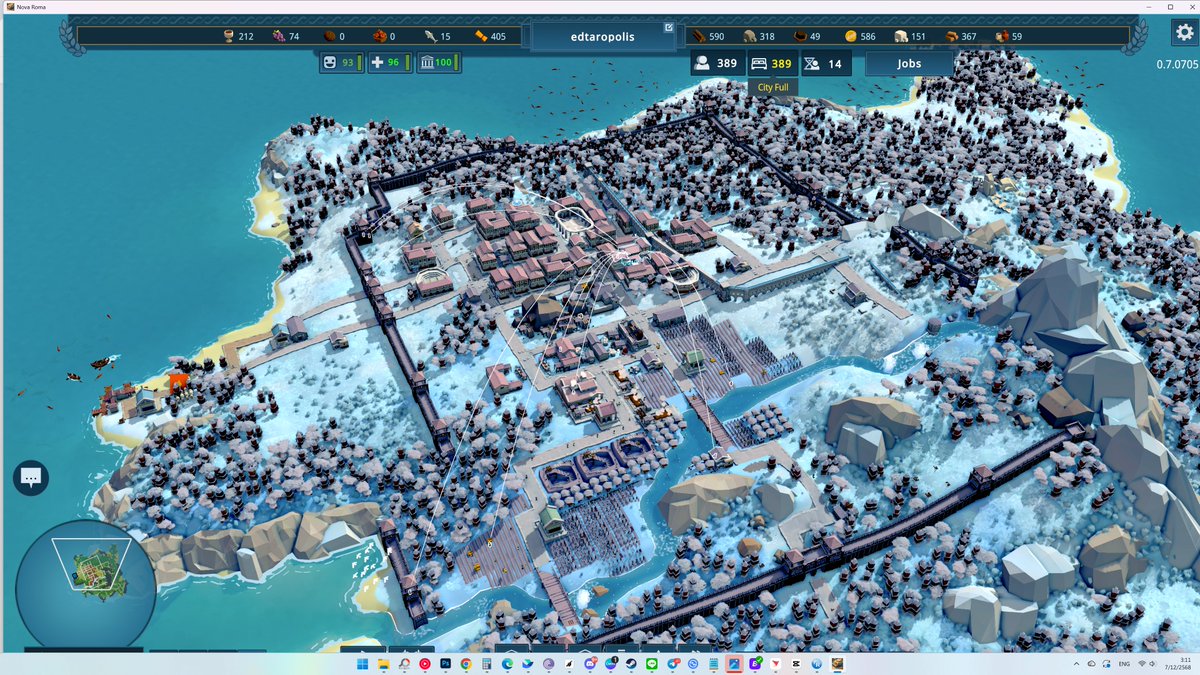Click the hourglass timer icon
Viewport: 1200px width, 675px height.
pyautogui.click(x=810, y=62)
